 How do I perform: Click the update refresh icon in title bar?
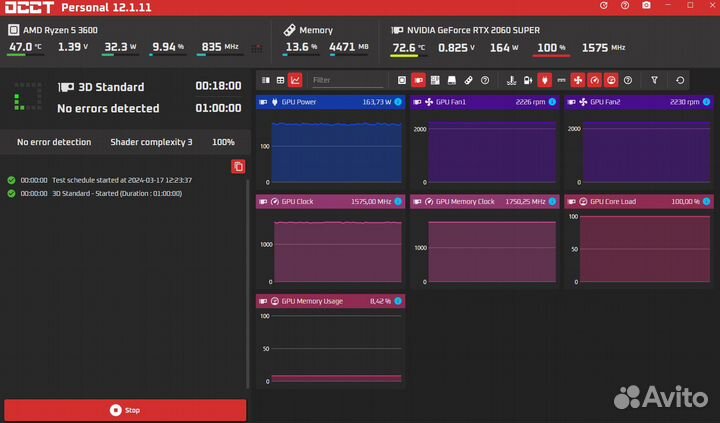pyautogui.click(x=604, y=6)
